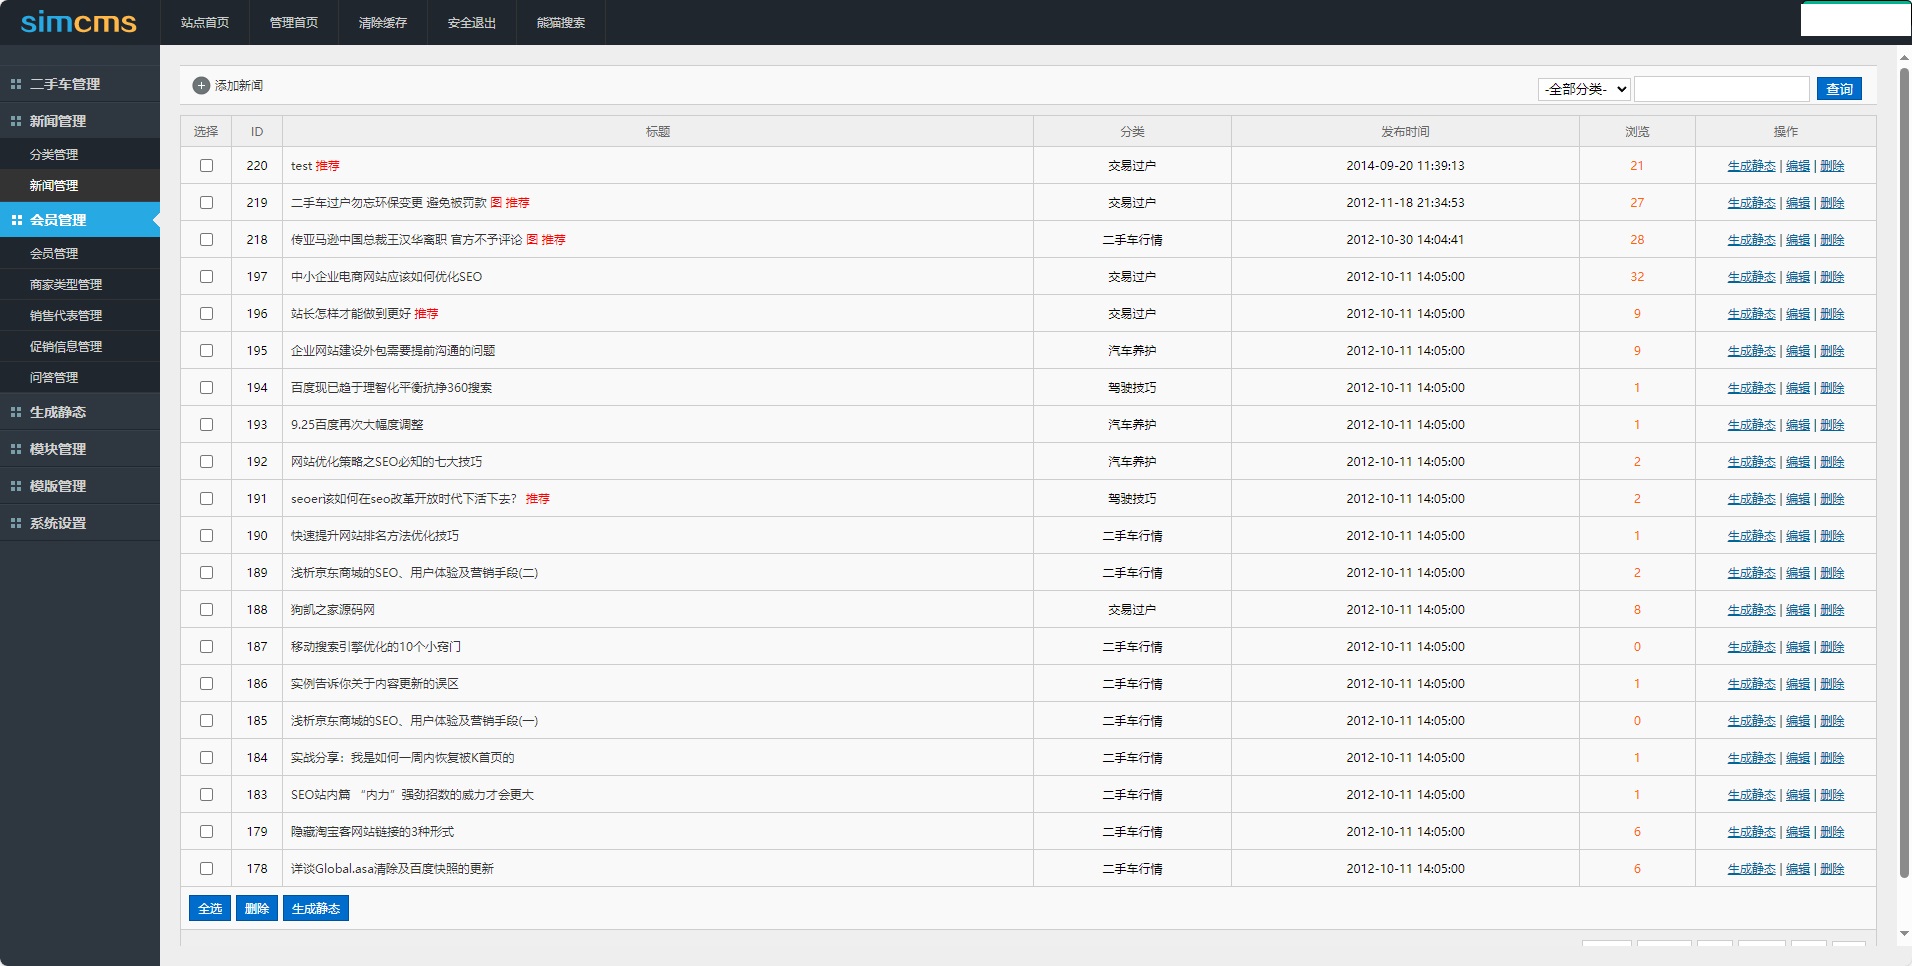
Task: Click the grid icon next to 生成静态
Action: click(16, 412)
